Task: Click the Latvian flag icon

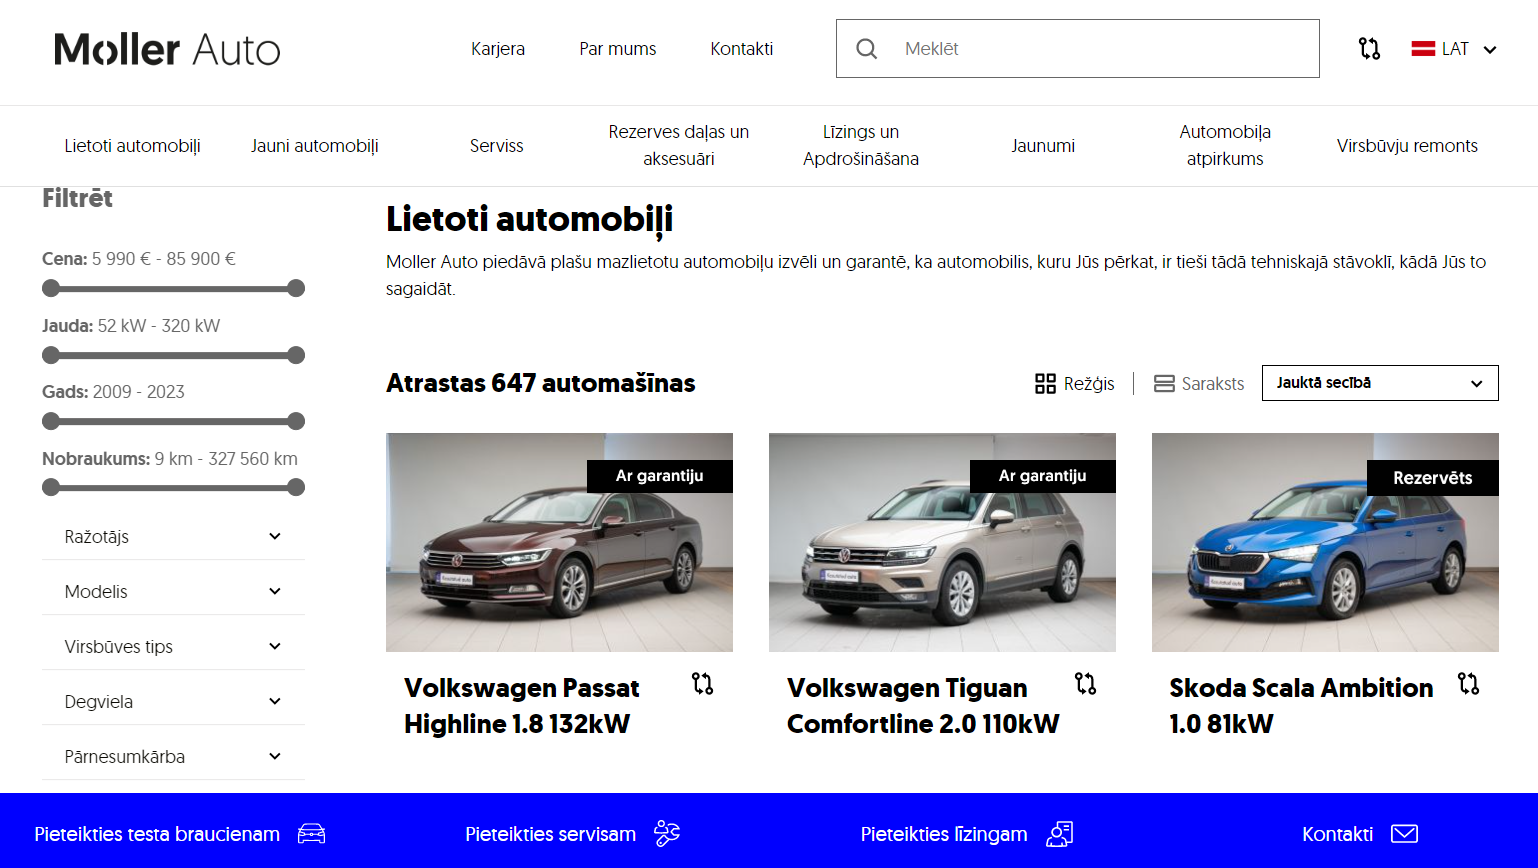Action: click(1423, 49)
